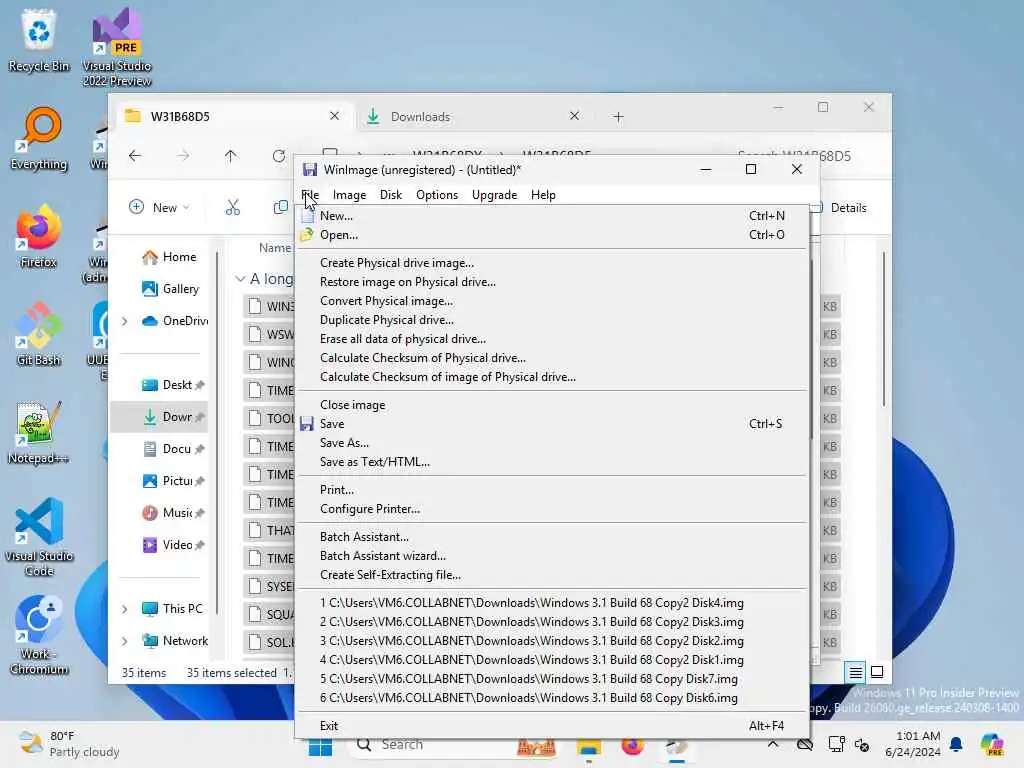Launch Firefox from the desktop

coord(39,236)
